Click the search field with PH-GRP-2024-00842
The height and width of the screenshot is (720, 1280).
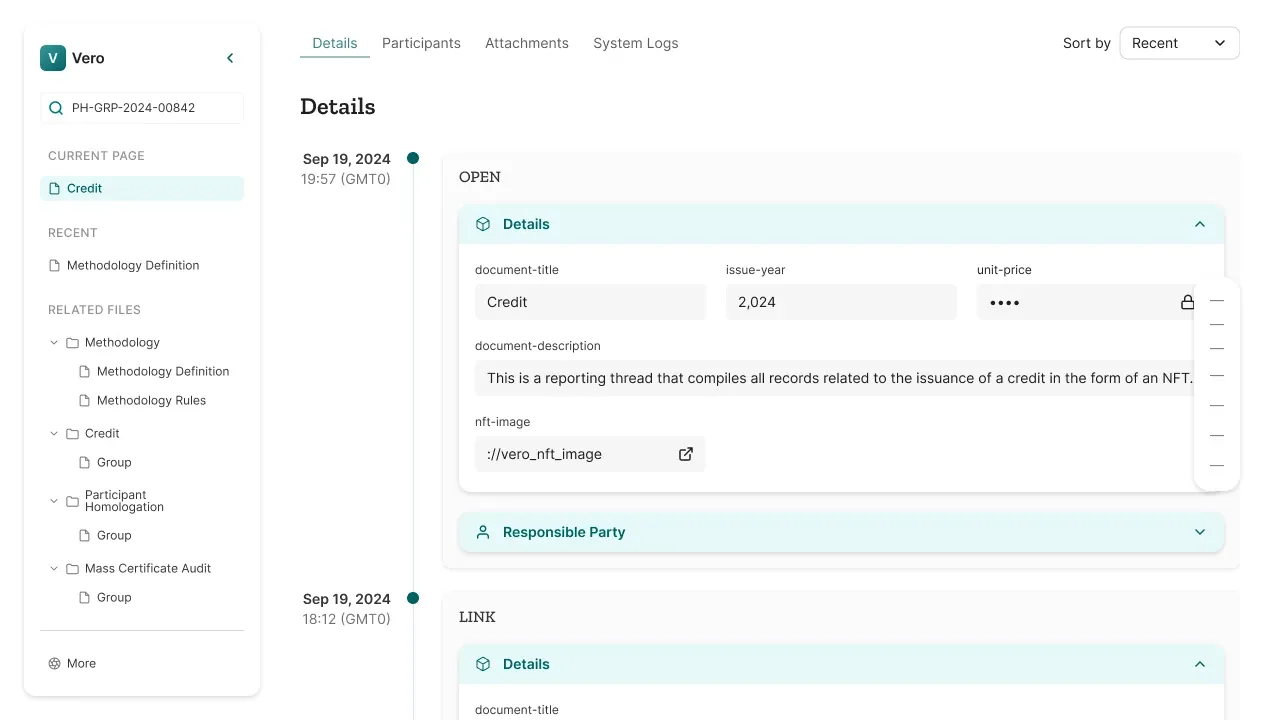click(x=142, y=108)
